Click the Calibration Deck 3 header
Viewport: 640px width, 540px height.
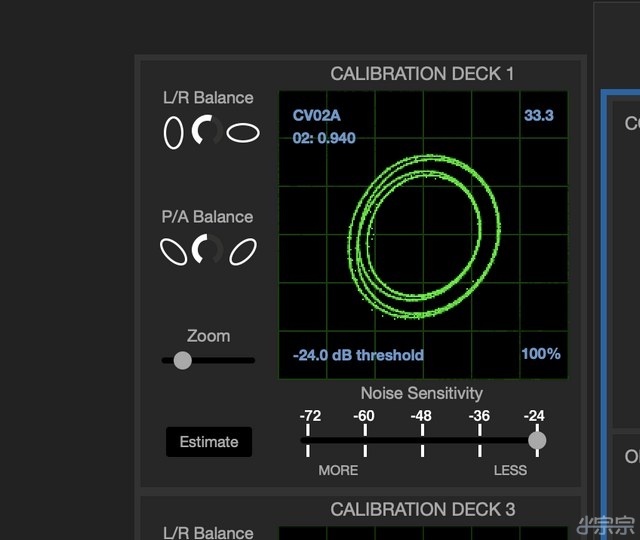(422, 510)
